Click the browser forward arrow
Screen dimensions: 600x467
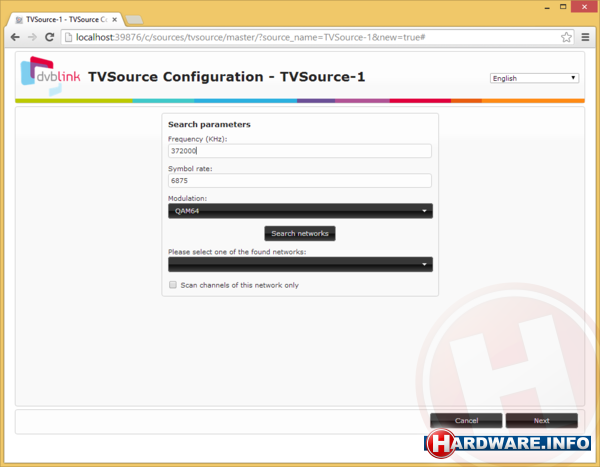click(33, 37)
